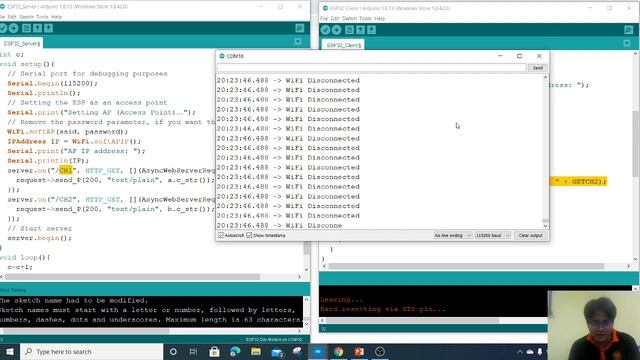
Task: Toggle Autoscroll checkbox in serial monitor
Action: pyautogui.click(x=221, y=236)
